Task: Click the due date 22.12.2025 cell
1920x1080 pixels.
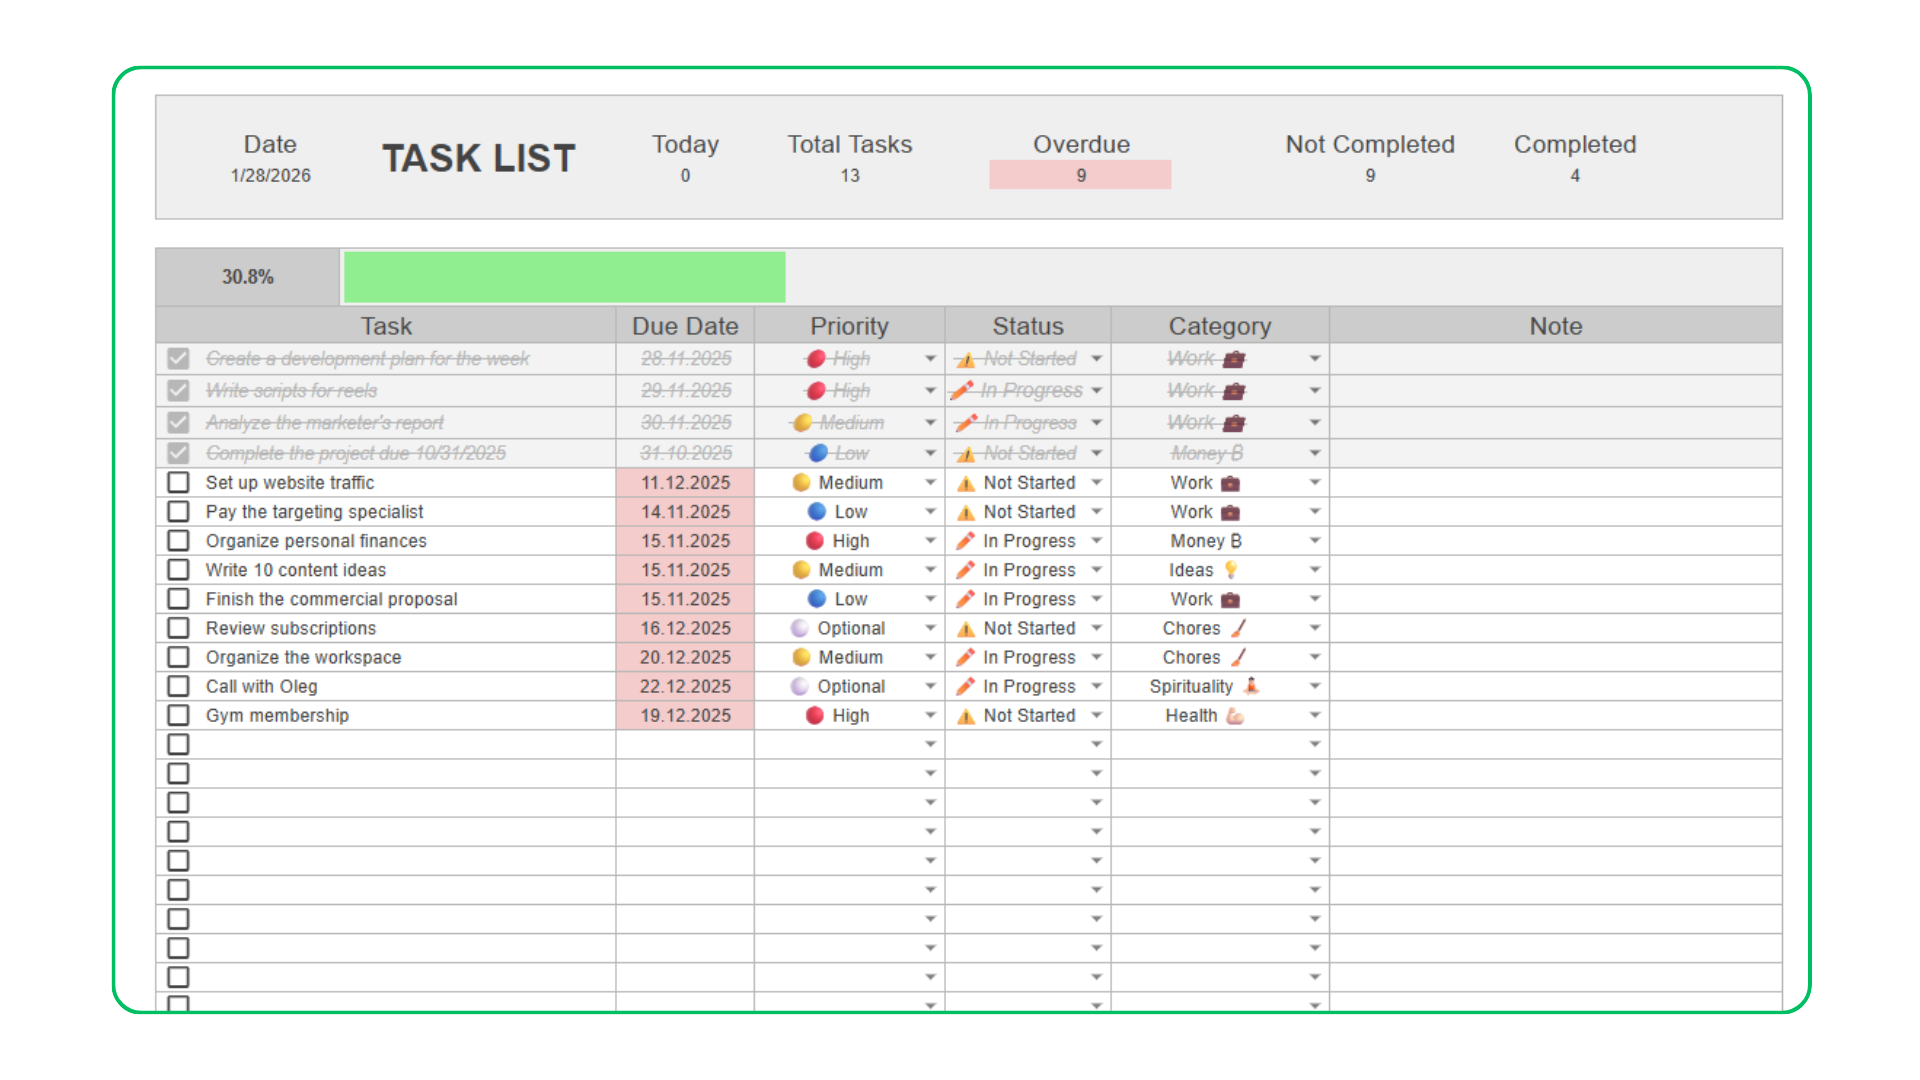Action: coord(685,687)
